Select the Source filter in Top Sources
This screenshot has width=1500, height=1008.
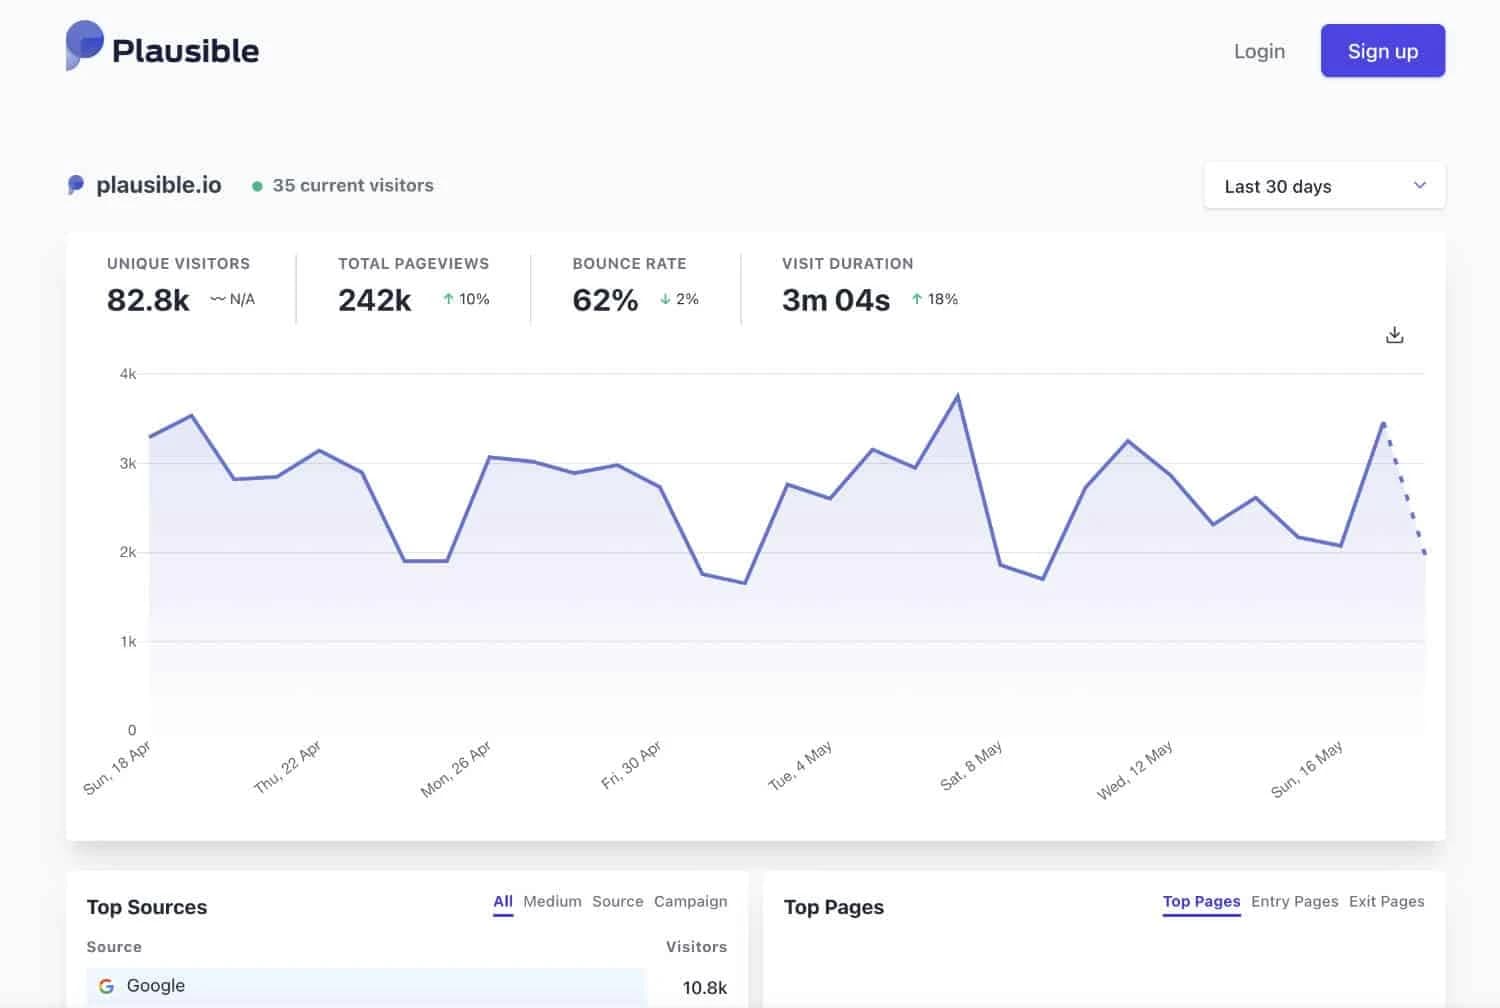pos(617,901)
